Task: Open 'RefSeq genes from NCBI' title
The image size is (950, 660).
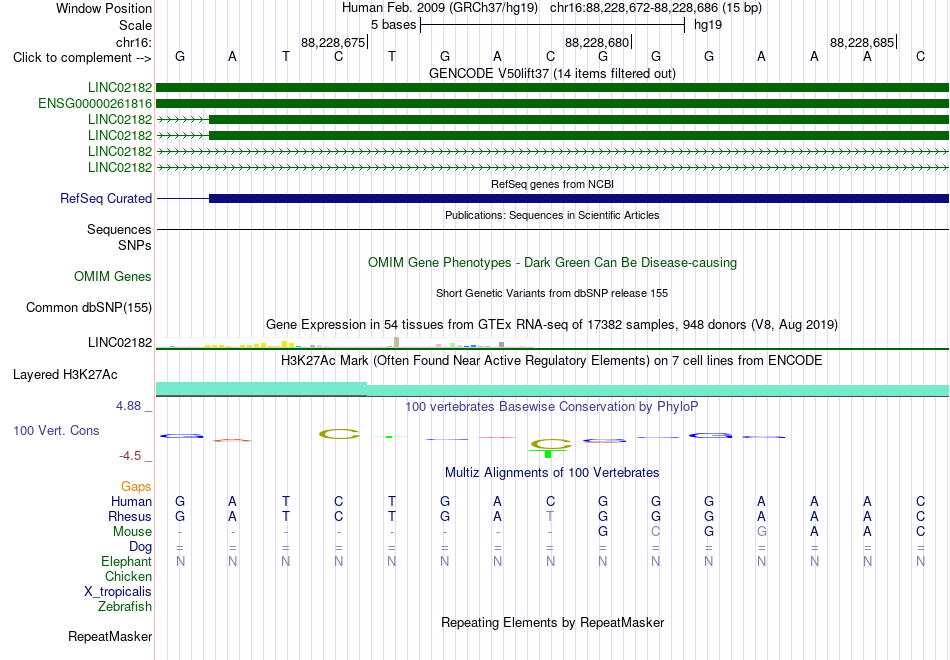Action: point(552,184)
